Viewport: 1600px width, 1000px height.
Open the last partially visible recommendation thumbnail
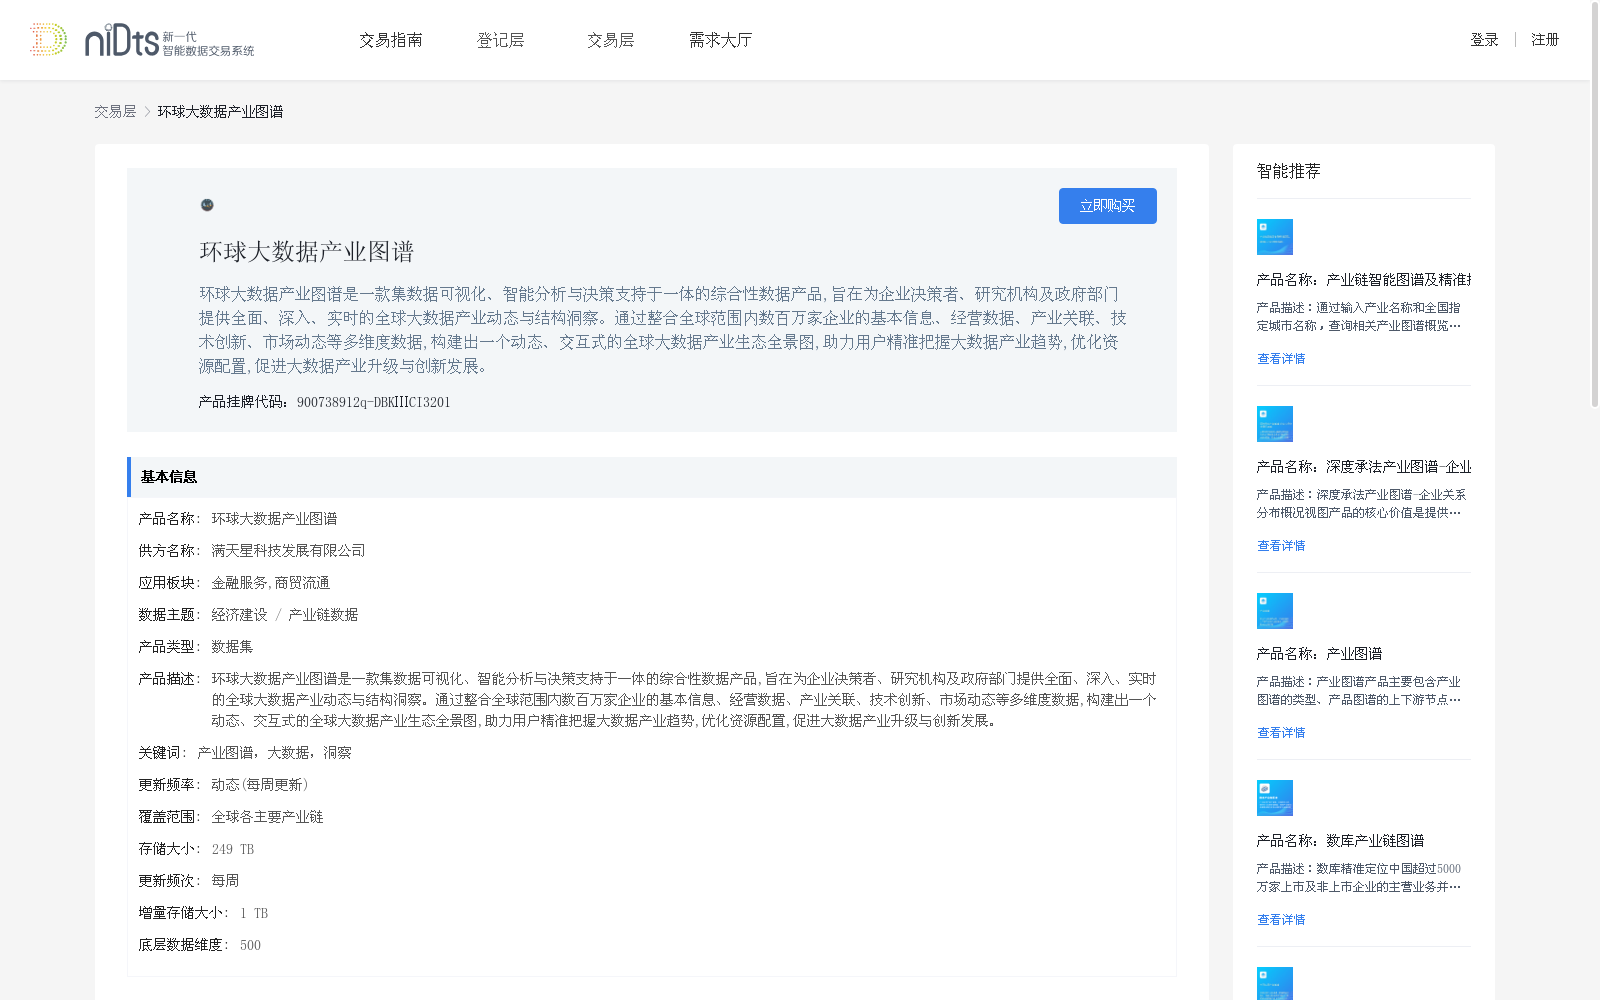point(1275,983)
